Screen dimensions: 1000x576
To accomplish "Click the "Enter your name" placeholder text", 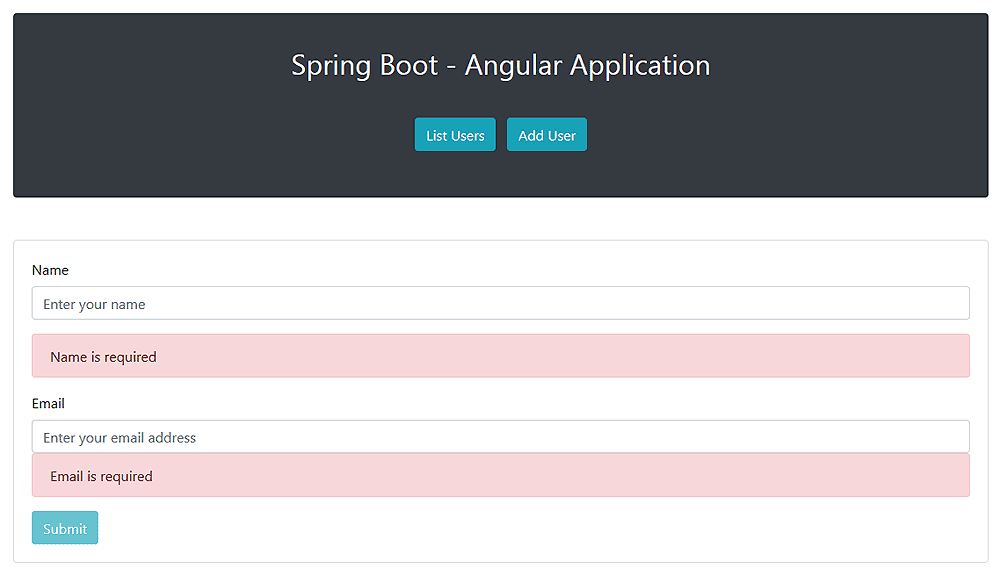I will tap(94, 304).
